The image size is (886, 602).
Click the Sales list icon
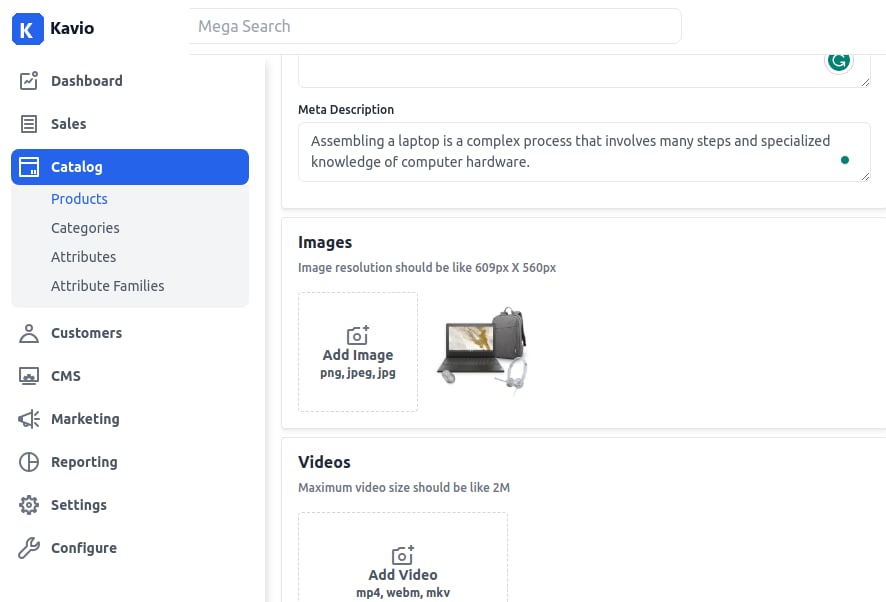tap(29, 124)
